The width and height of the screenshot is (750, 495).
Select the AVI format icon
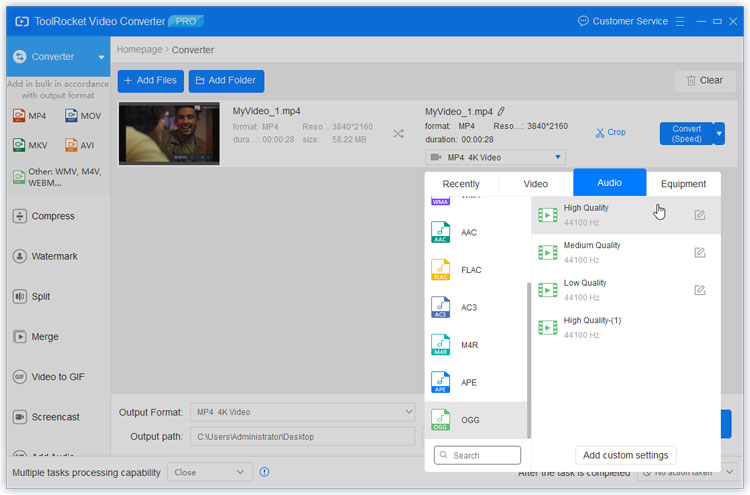[x=71, y=145]
